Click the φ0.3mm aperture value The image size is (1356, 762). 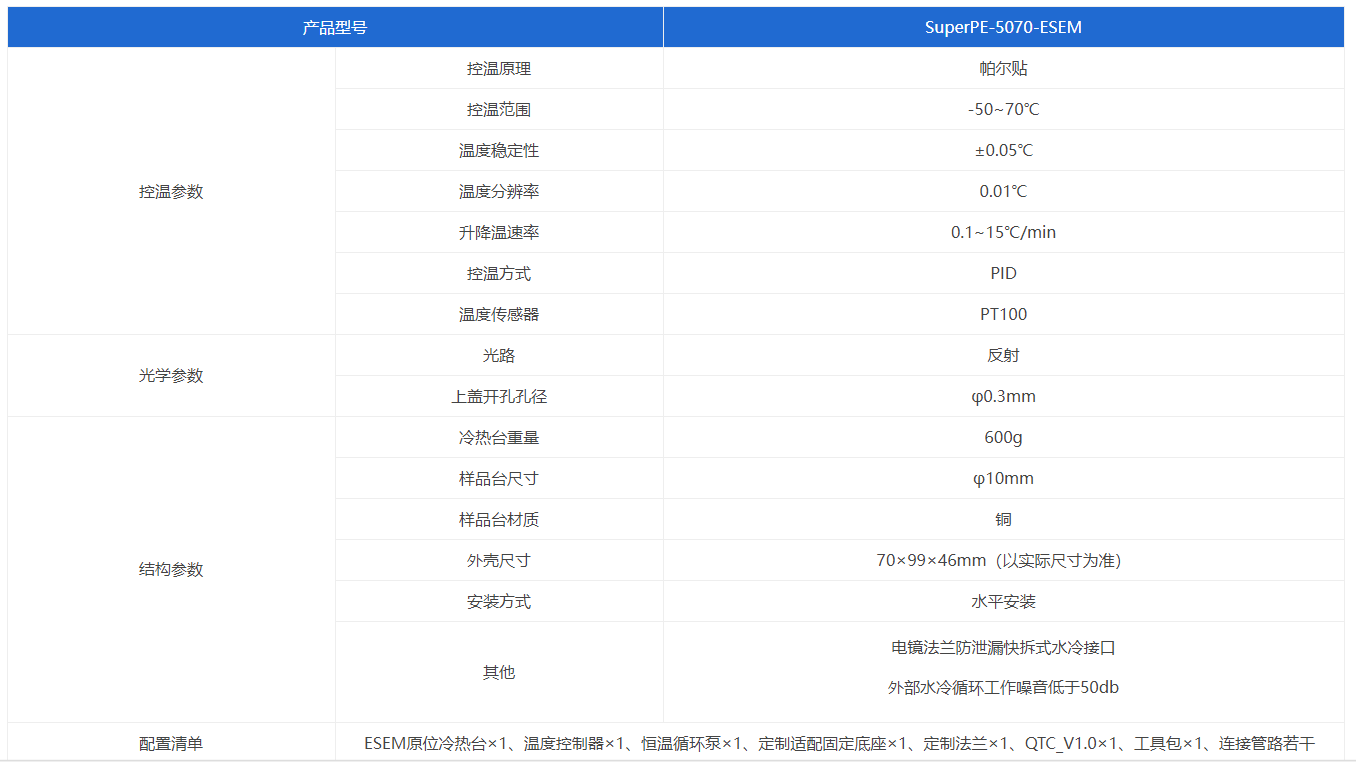1003,397
